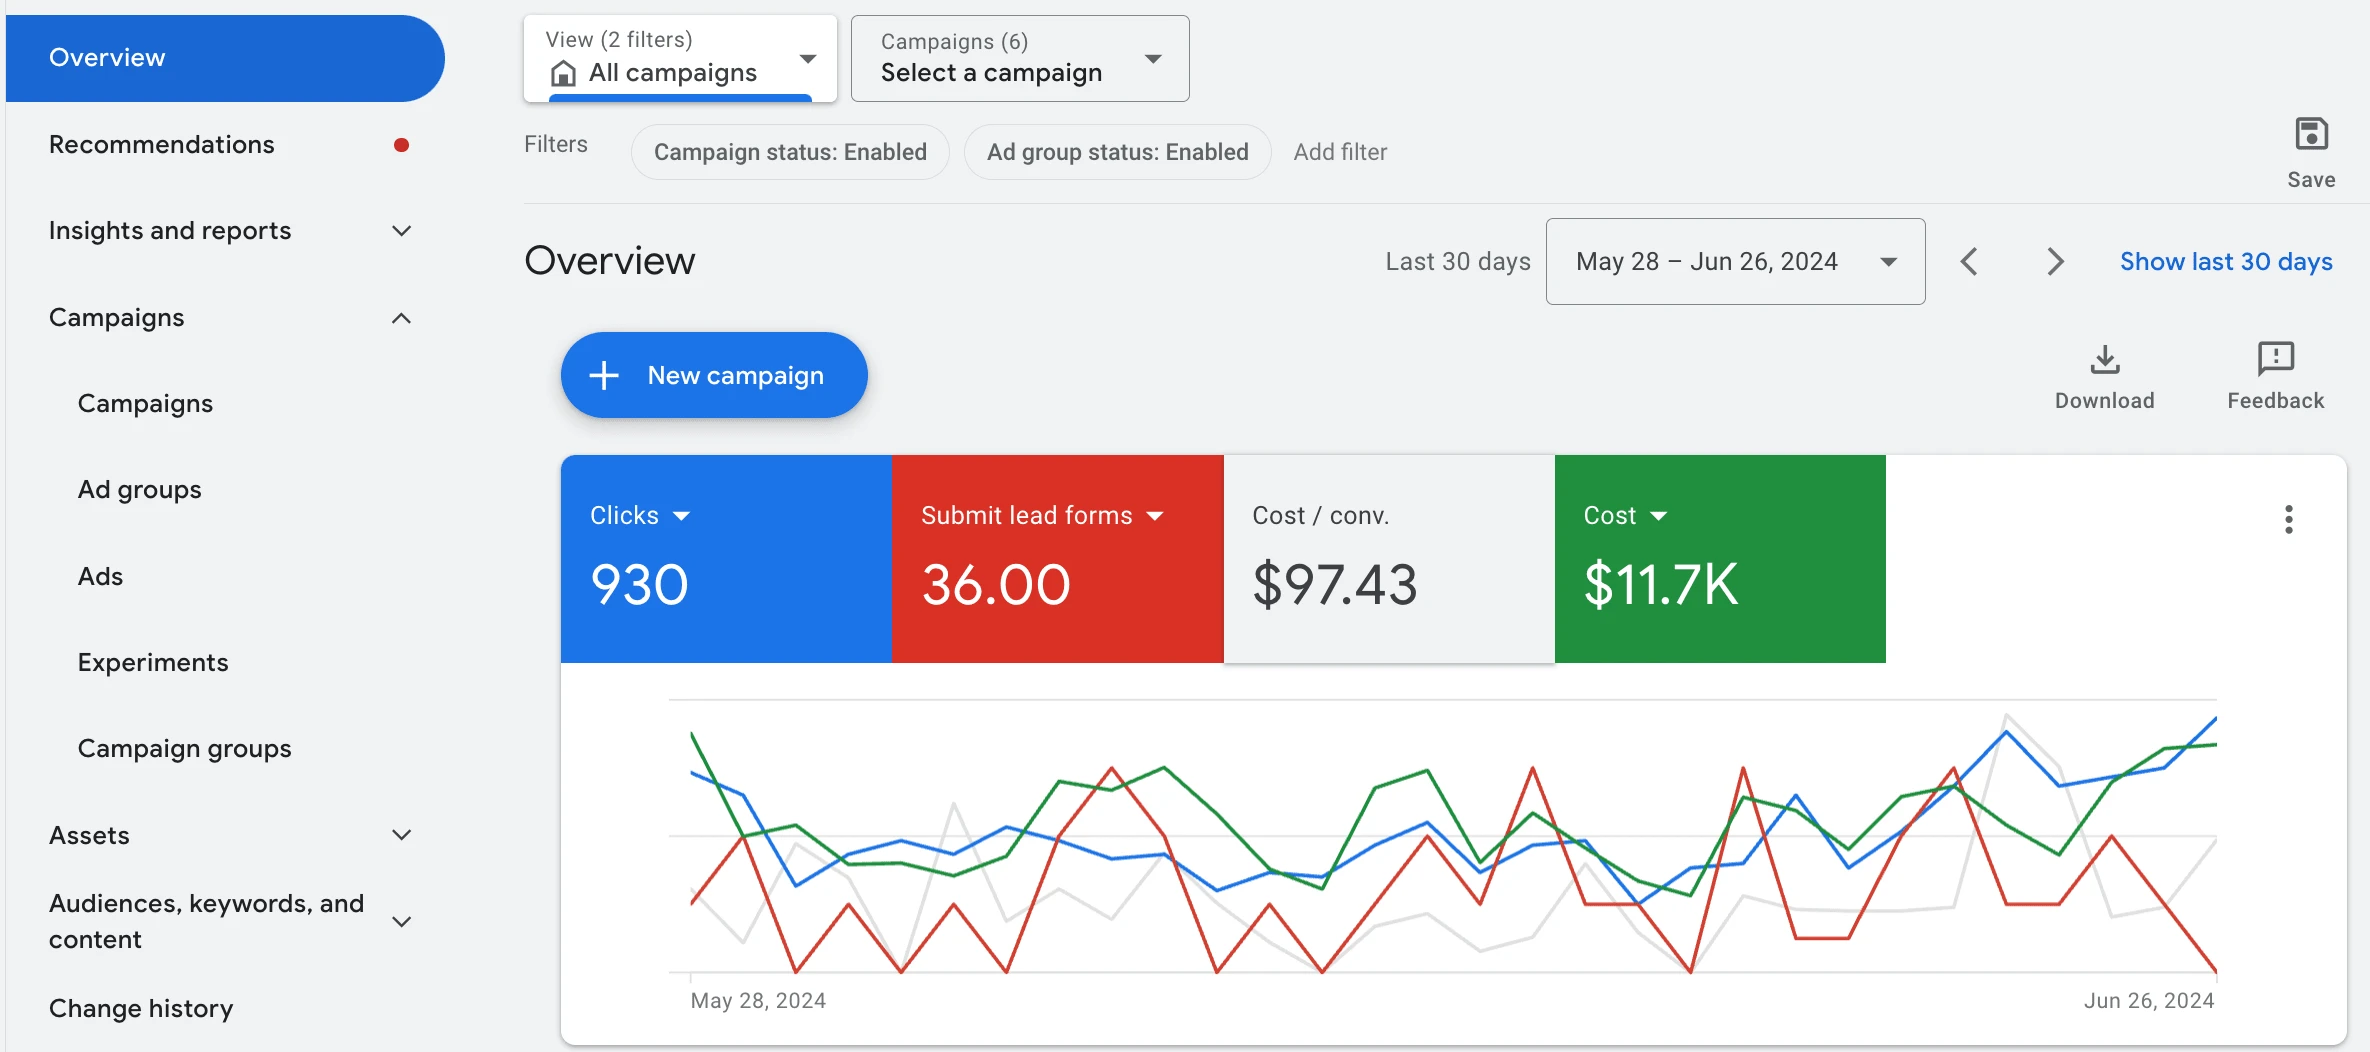Click Show last 30 days link

(2226, 262)
